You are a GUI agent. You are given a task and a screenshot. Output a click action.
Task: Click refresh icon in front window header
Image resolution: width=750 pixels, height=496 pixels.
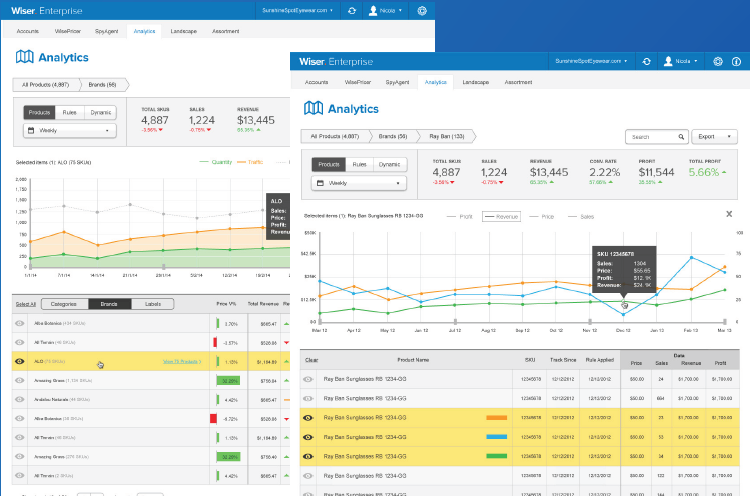tap(646, 62)
